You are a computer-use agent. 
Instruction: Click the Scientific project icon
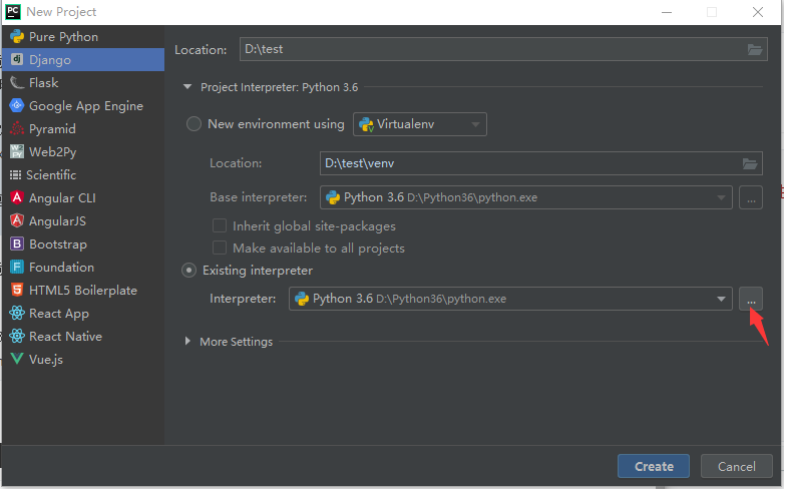click(16, 175)
